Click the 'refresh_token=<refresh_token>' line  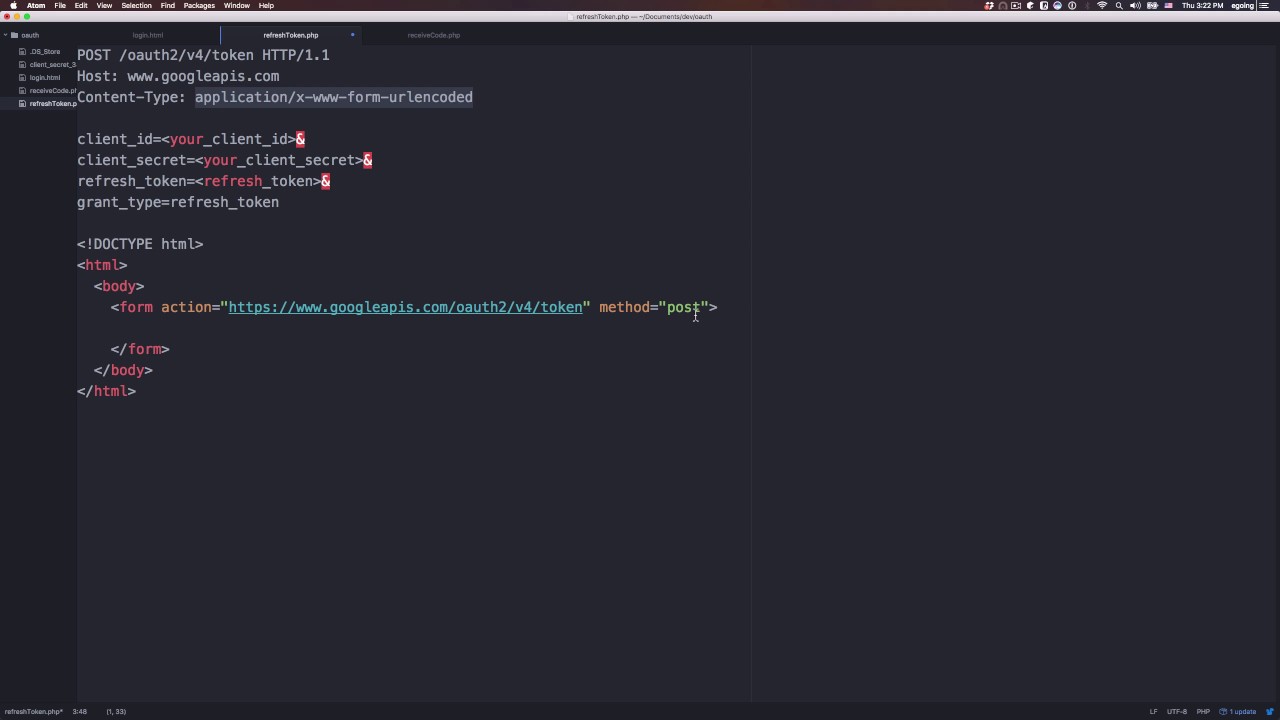203,181
